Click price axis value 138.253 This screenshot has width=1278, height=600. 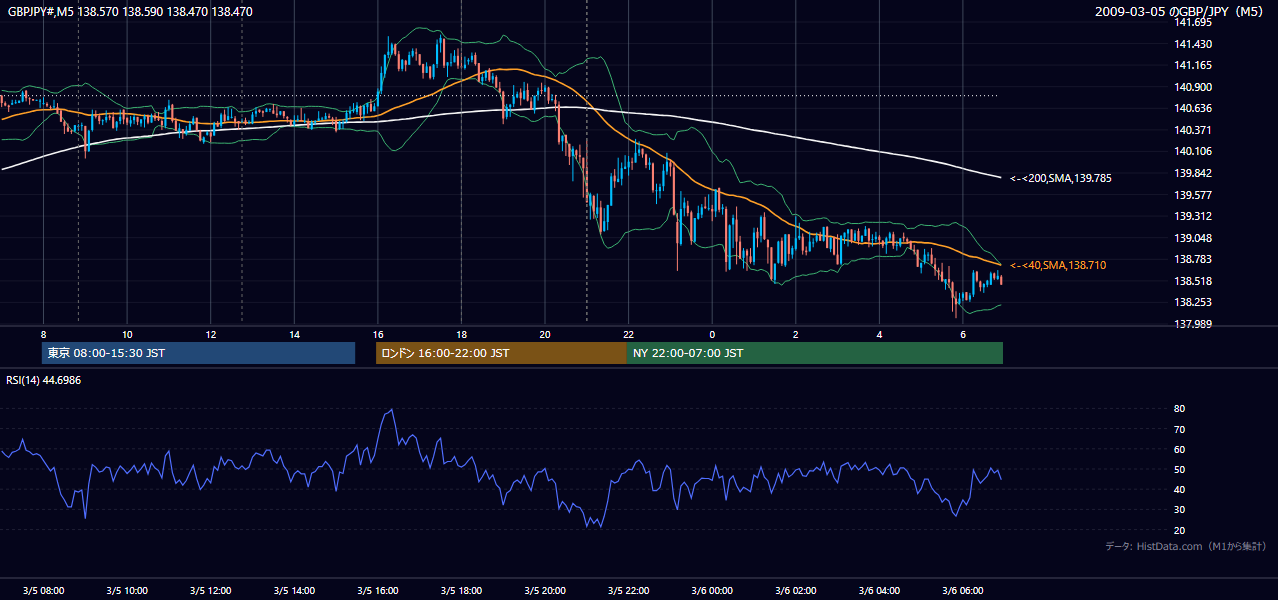pyautogui.click(x=1194, y=302)
